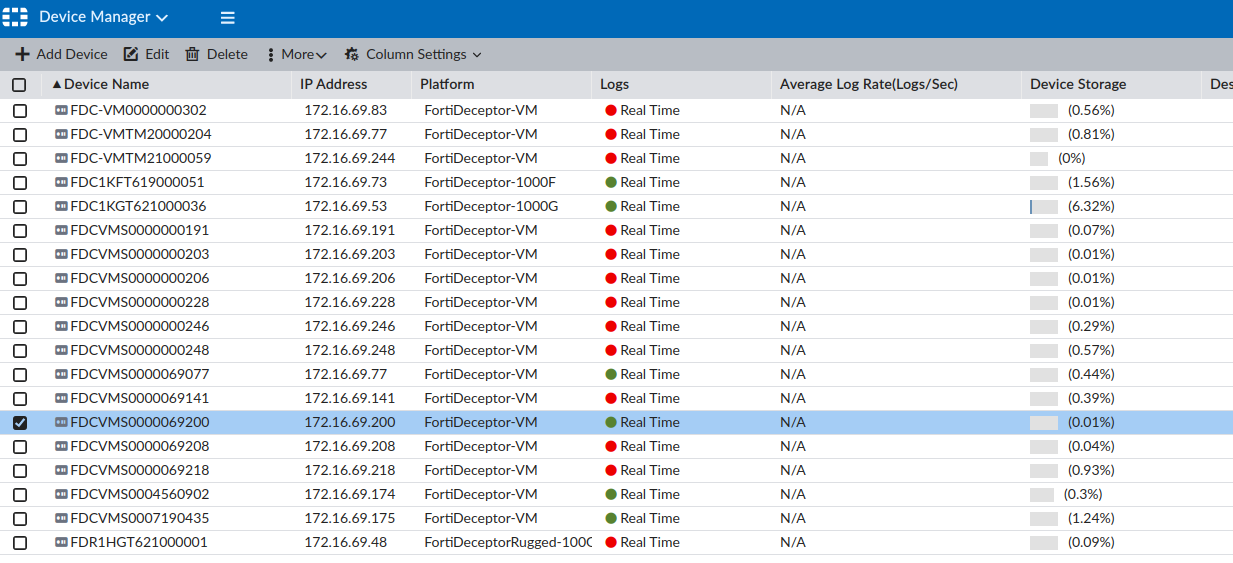Click device icon beside FDCVMS0000000228
The height and width of the screenshot is (563, 1233).
click(61, 302)
